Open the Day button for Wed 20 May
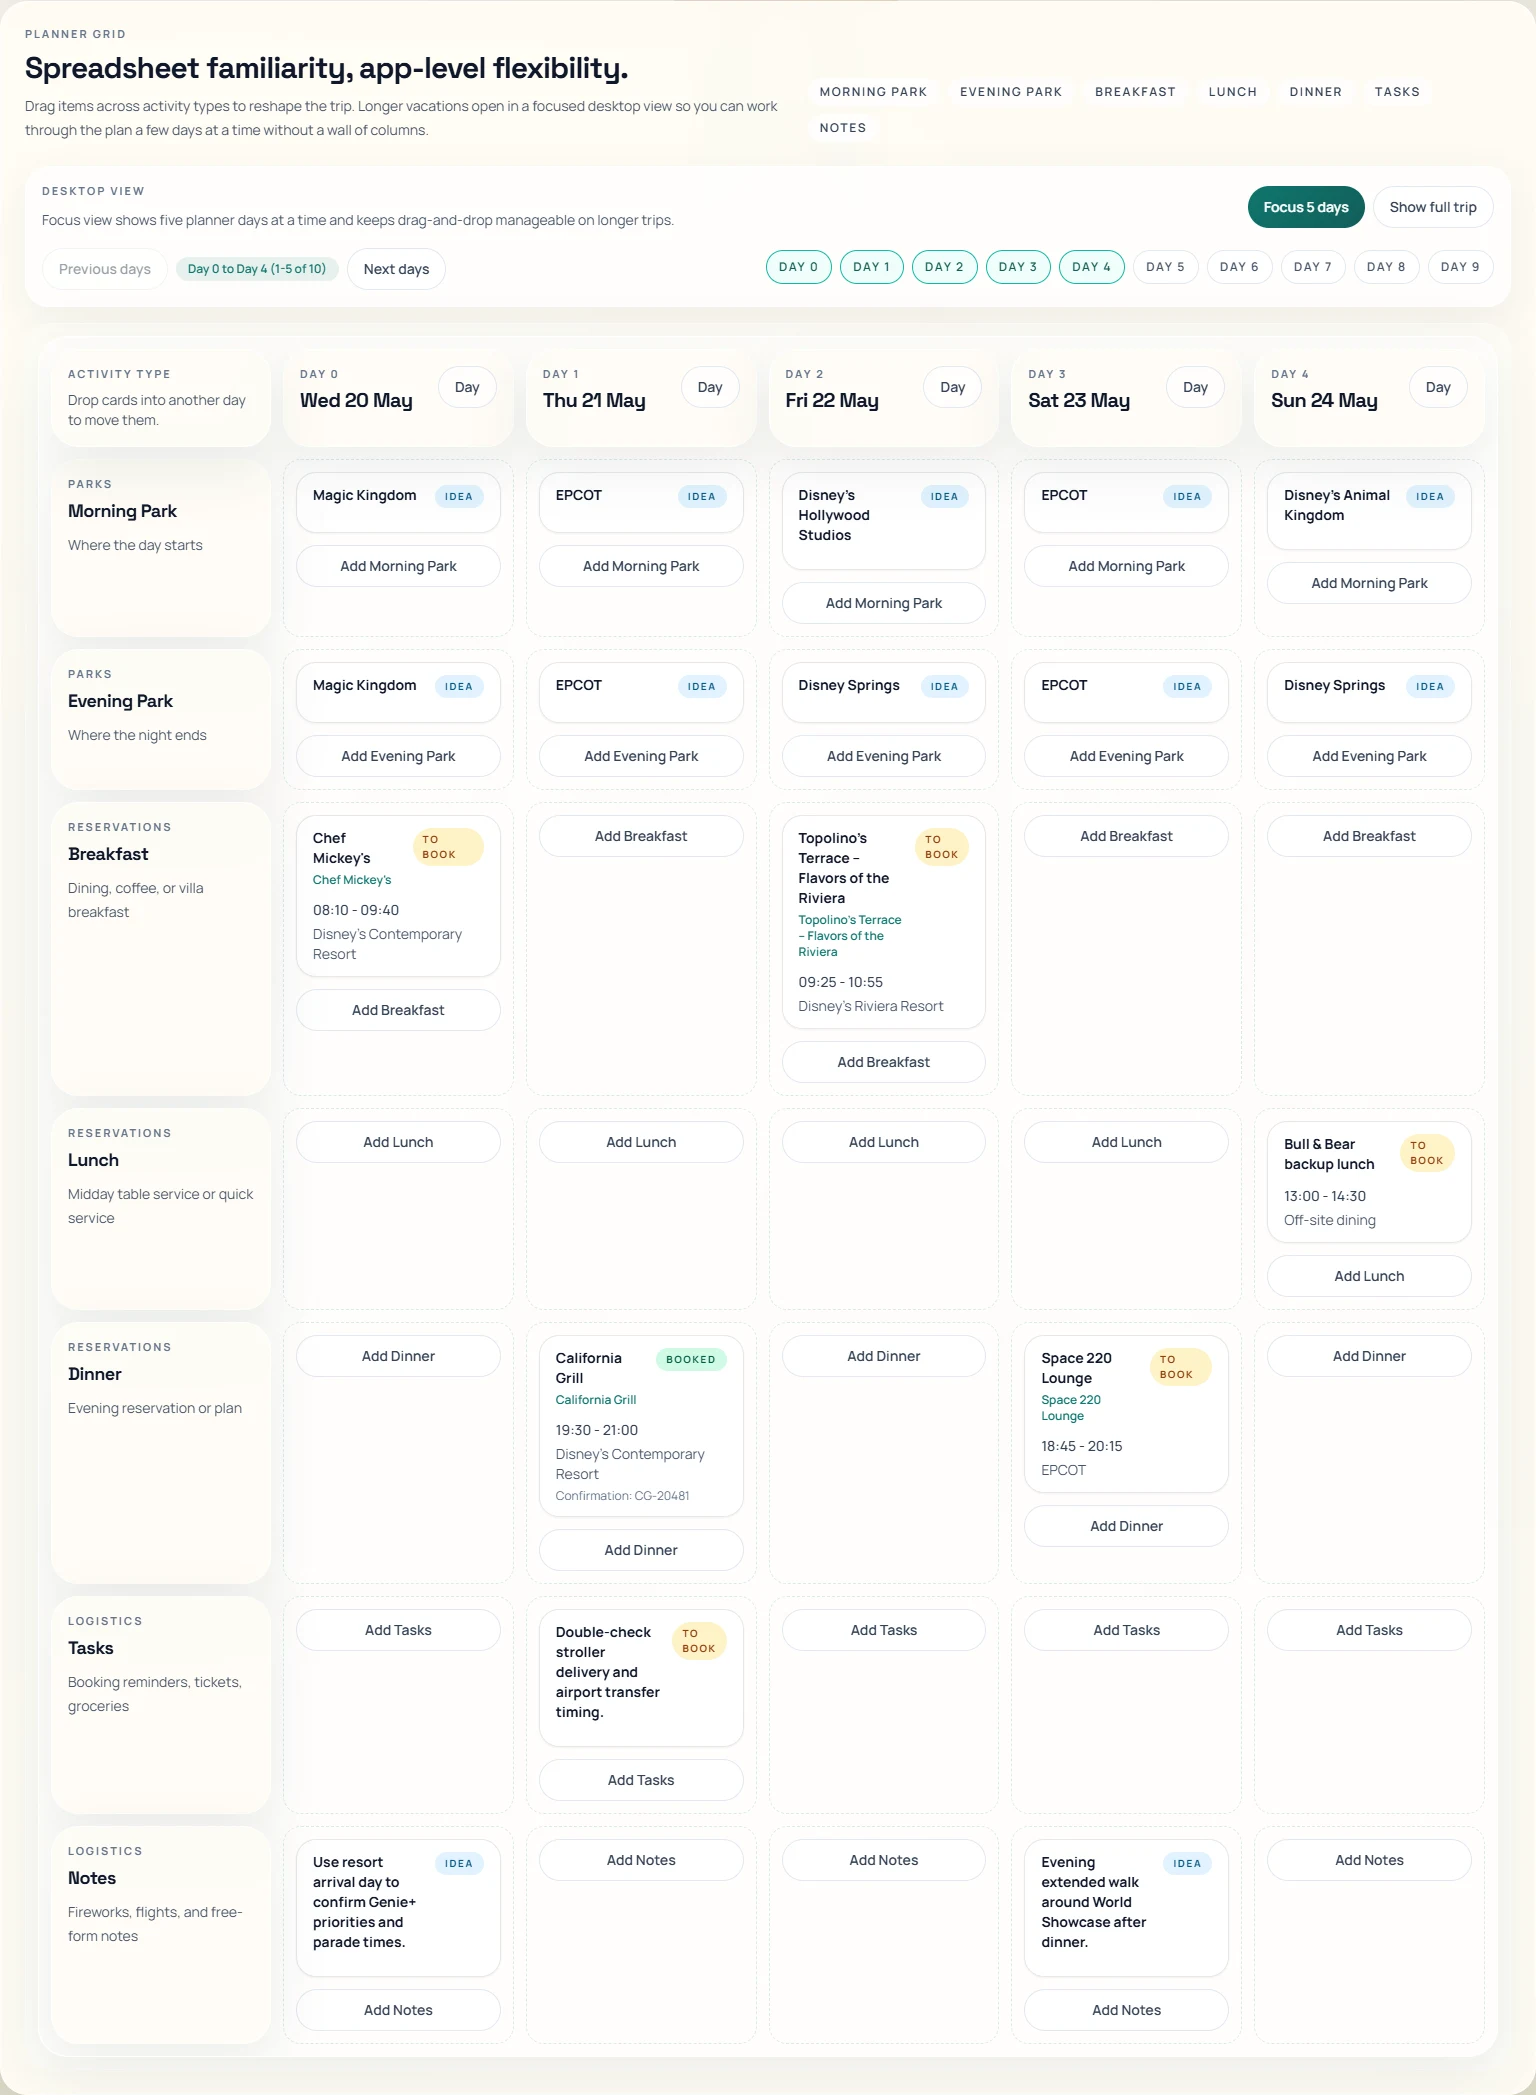1536x2095 pixels. click(467, 387)
